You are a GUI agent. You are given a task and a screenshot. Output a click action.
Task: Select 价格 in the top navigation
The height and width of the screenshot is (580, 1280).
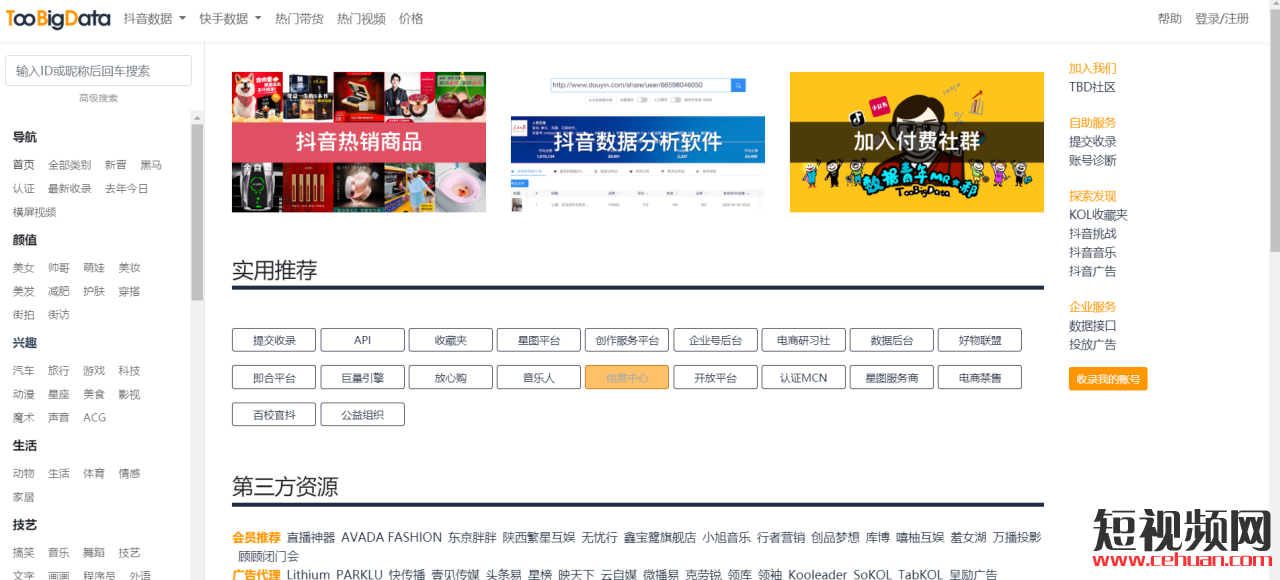click(411, 19)
